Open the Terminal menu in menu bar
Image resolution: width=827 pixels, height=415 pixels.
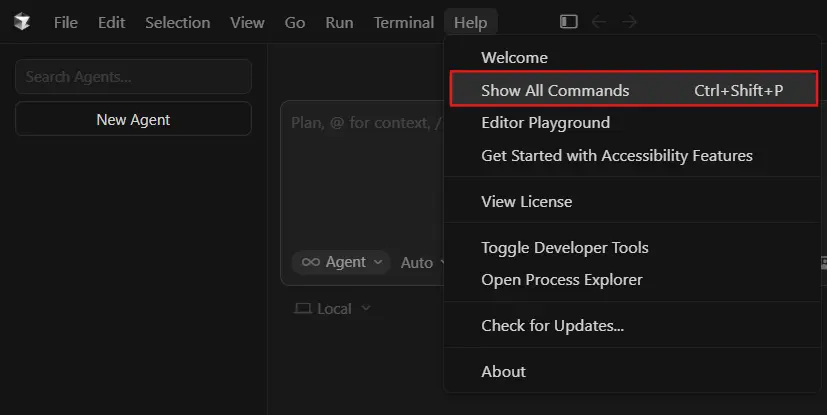(x=403, y=22)
